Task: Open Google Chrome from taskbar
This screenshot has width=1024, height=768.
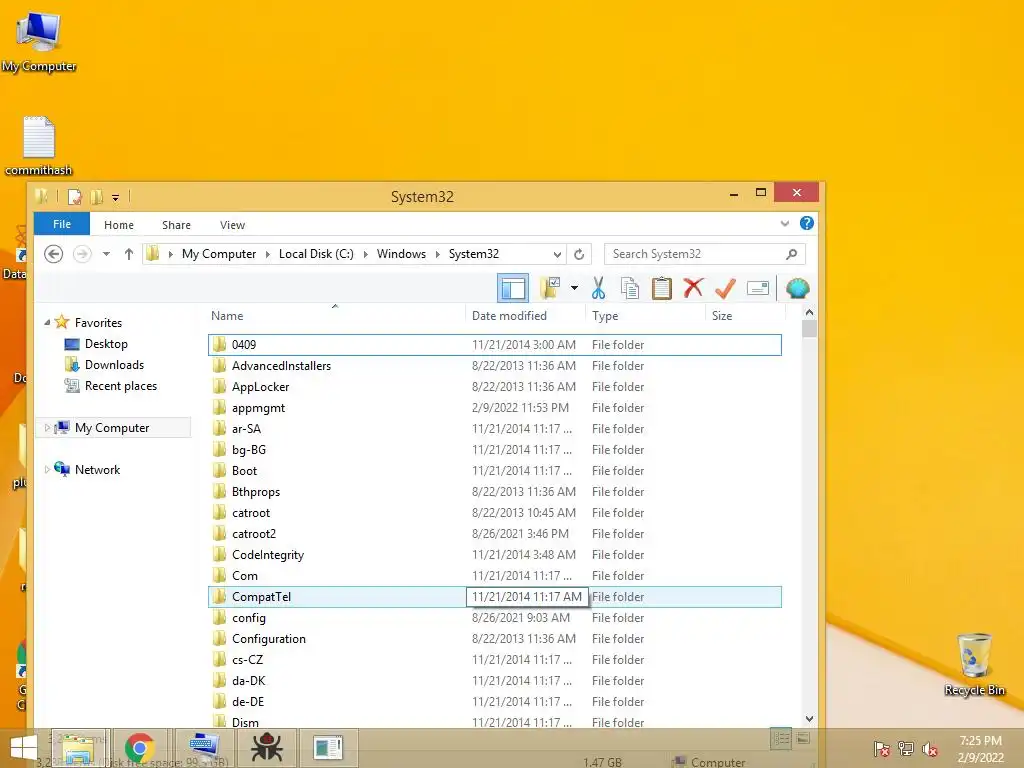Action: [x=140, y=748]
